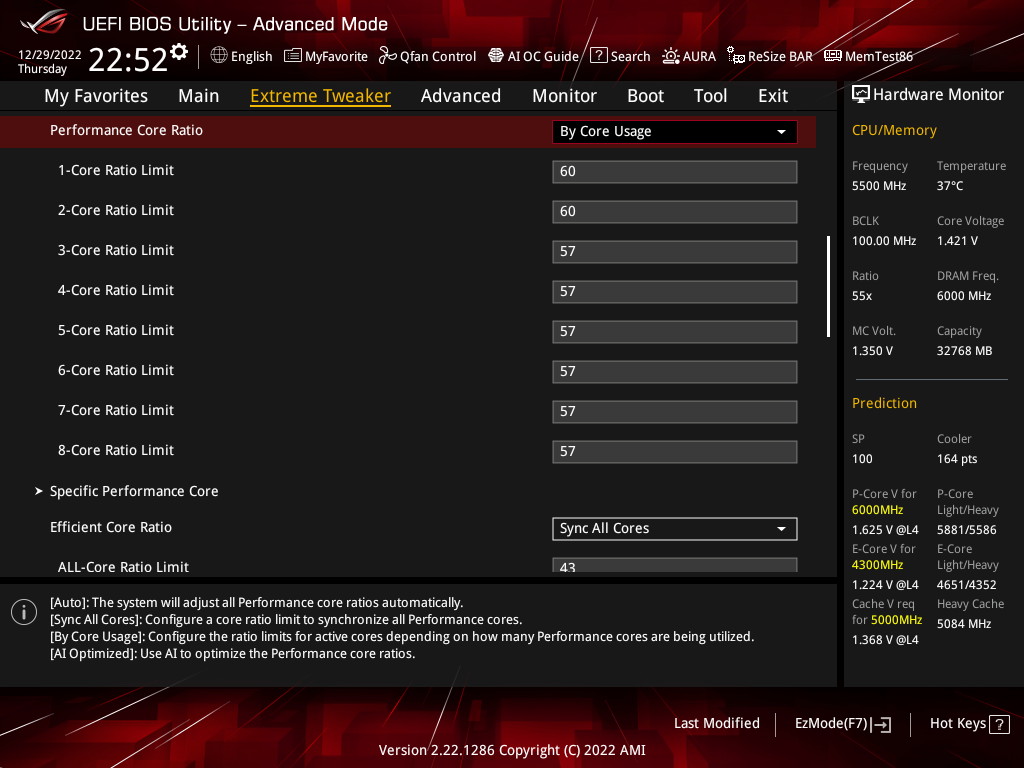Click the 4300MHz E-Core prediction value

(x=877, y=564)
